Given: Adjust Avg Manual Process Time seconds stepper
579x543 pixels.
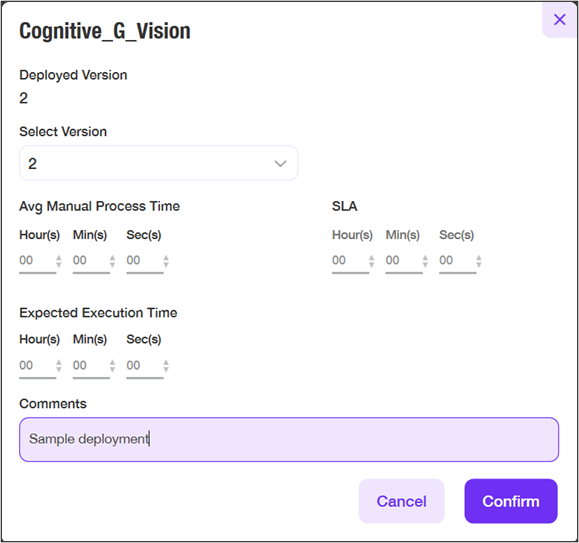Looking at the screenshot, I should [166, 261].
